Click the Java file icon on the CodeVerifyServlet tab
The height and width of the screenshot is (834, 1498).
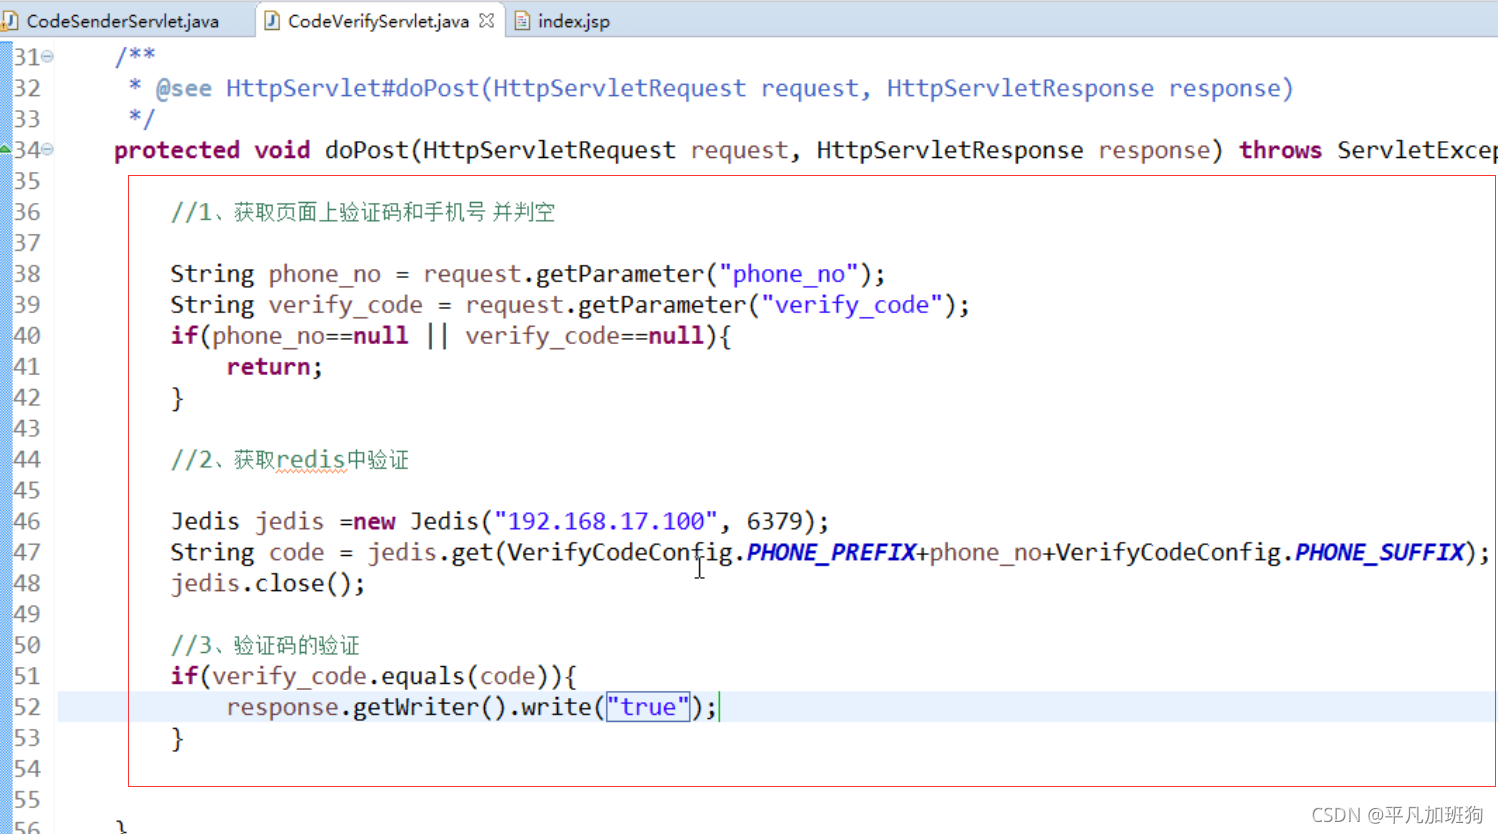(272, 20)
